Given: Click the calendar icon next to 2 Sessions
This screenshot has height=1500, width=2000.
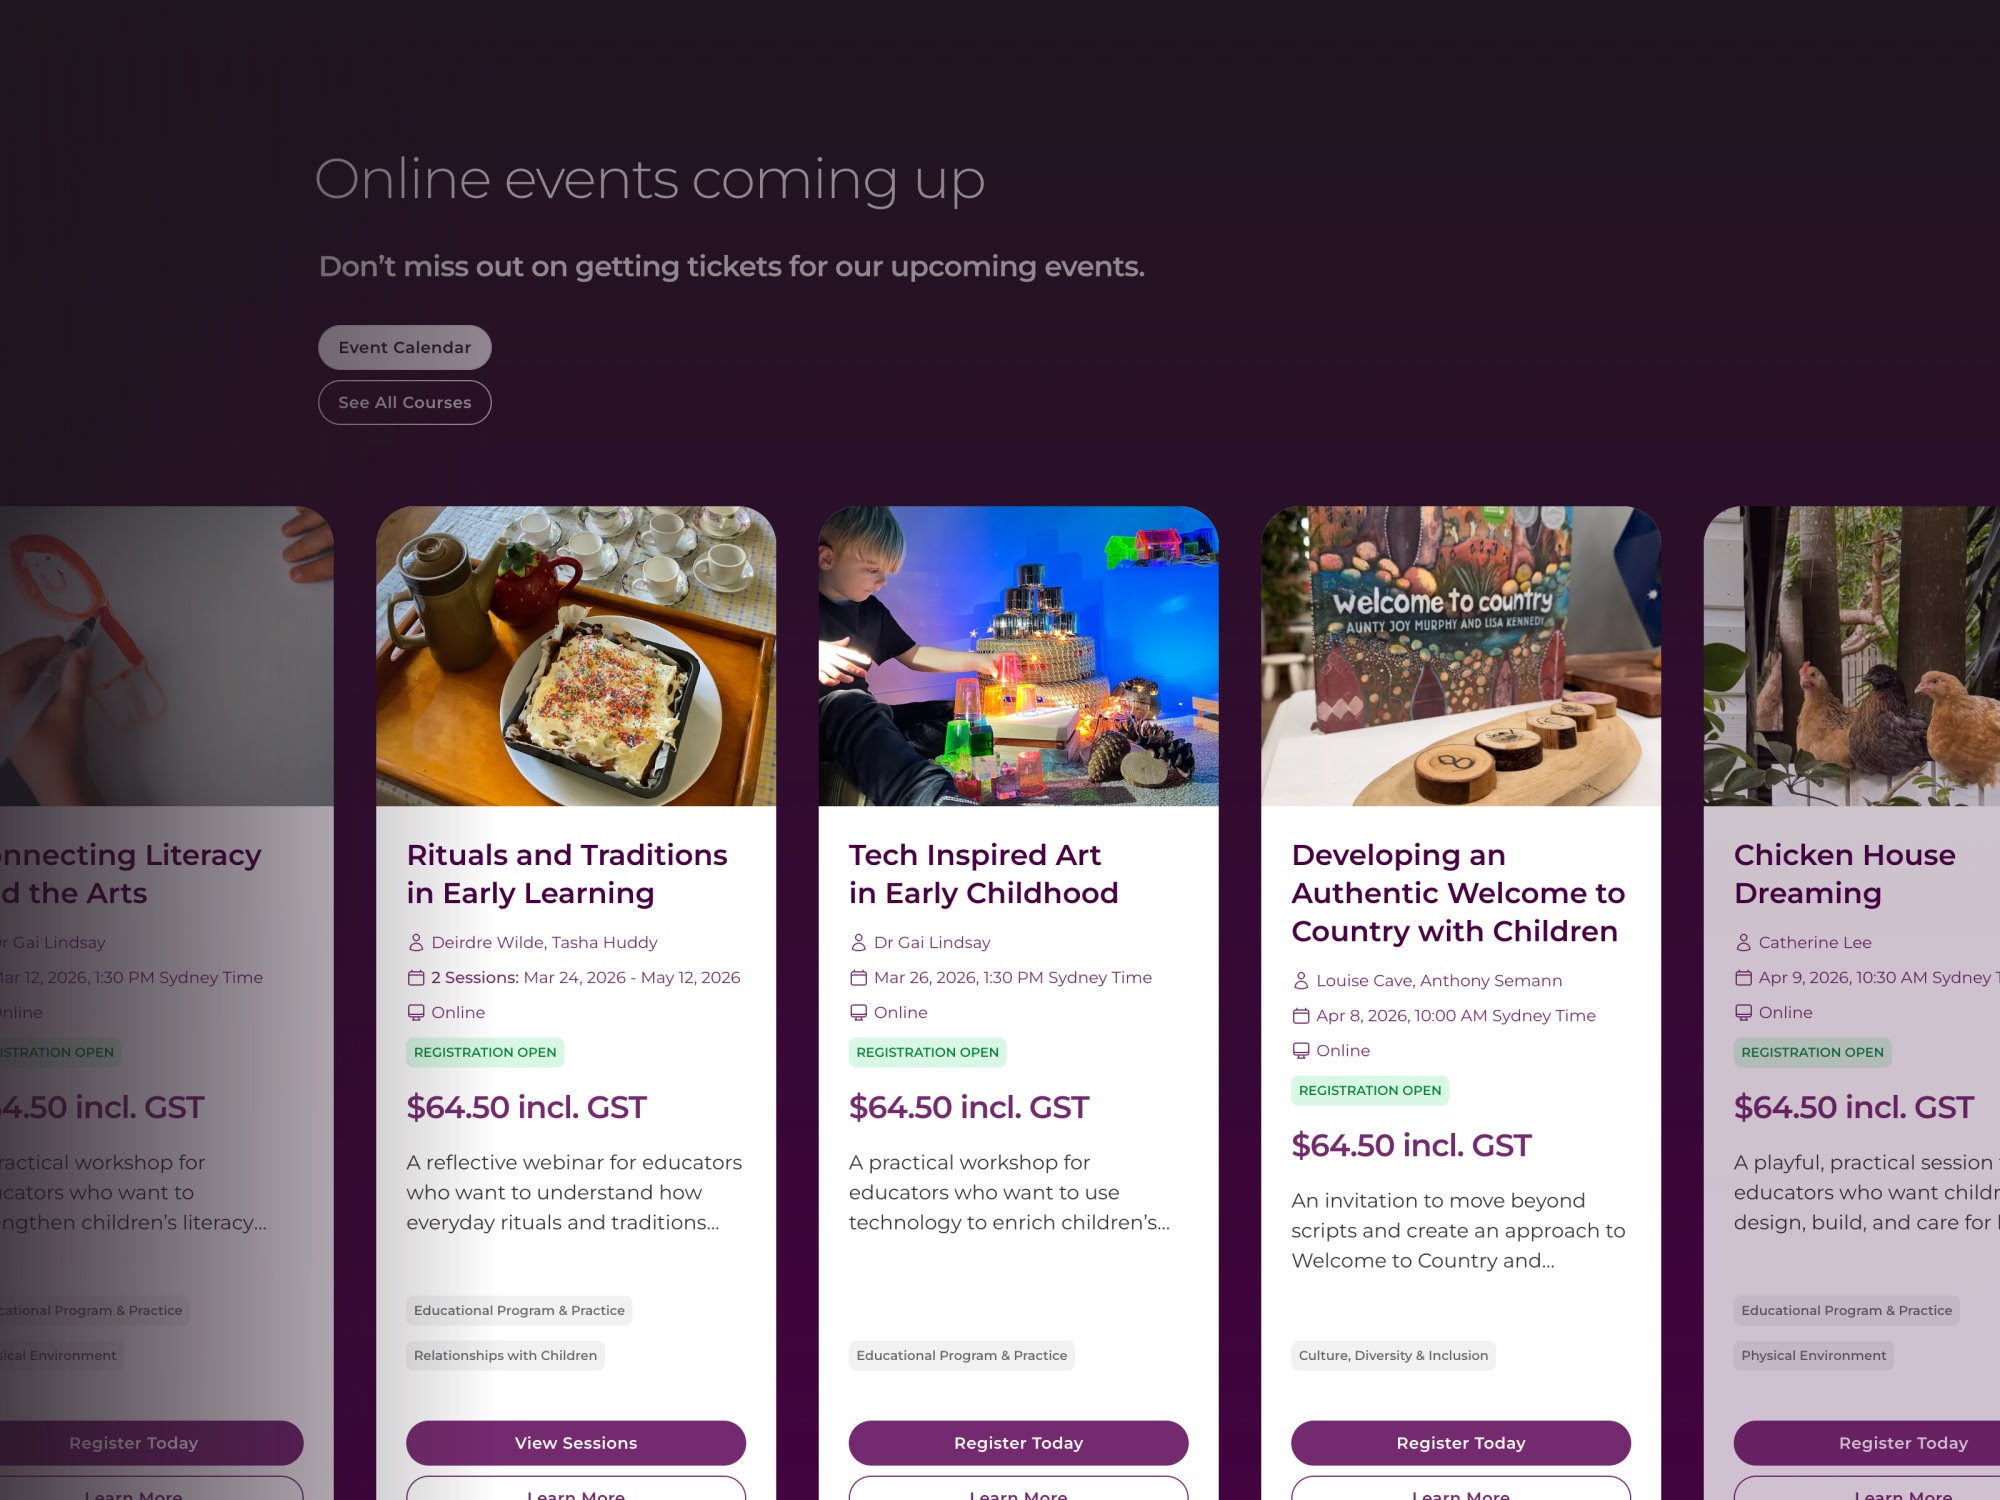Looking at the screenshot, I should (x=416, y=977).
